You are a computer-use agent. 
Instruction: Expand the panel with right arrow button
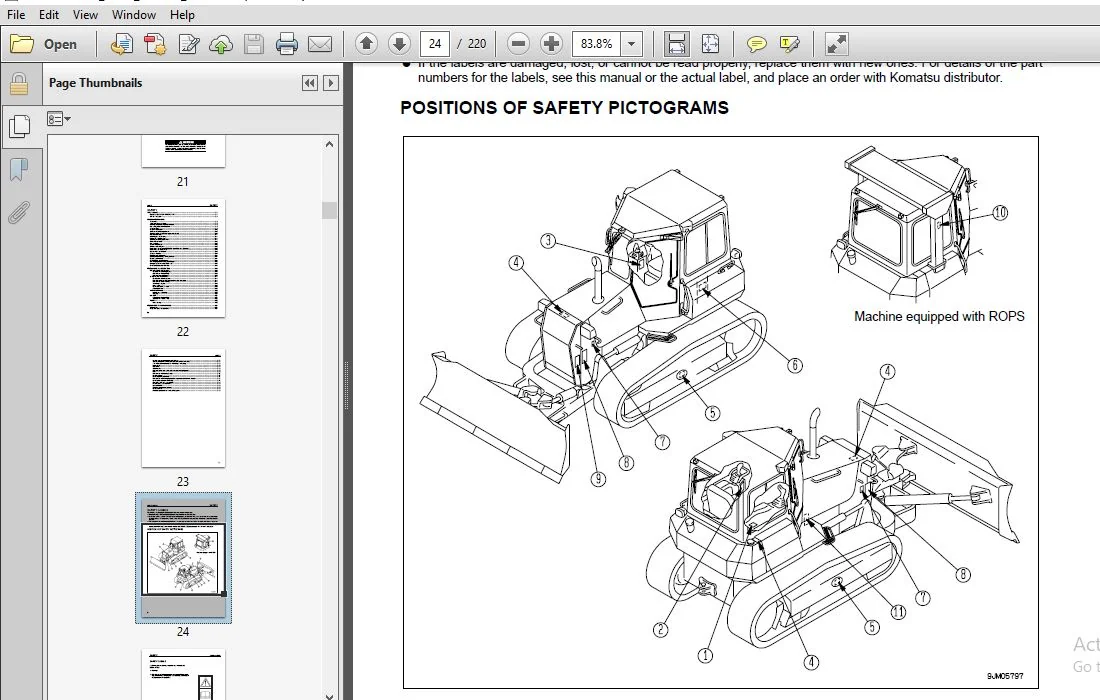pyautogui.click(x=330, y=83)
